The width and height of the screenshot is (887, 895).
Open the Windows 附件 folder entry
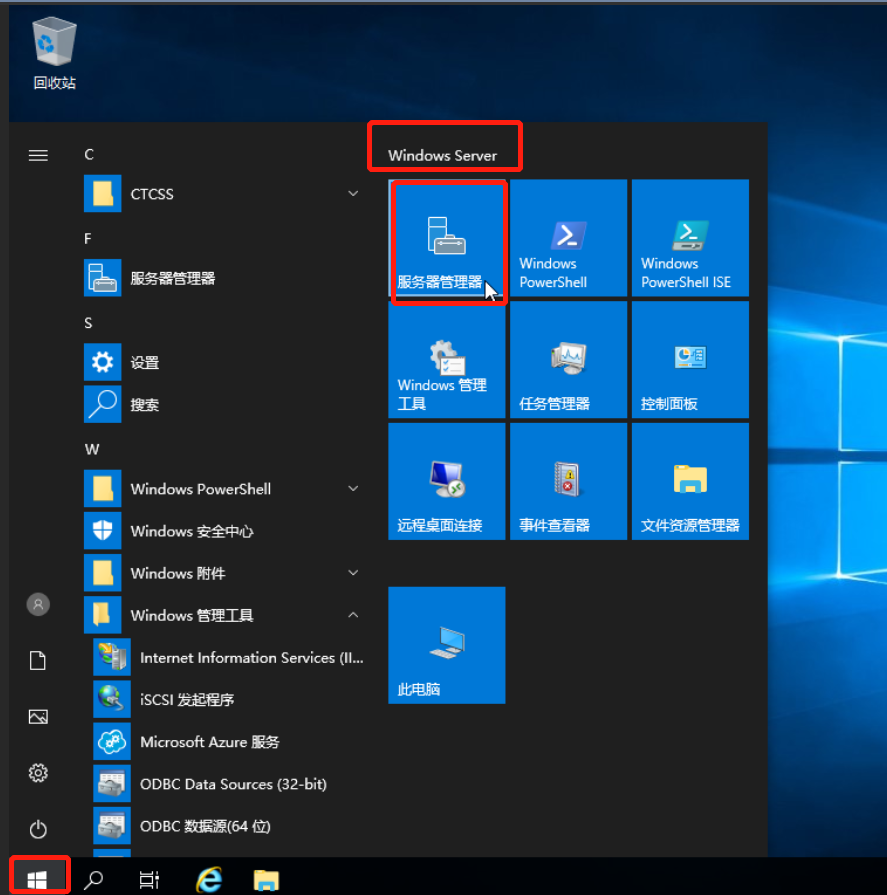(224, 573)
